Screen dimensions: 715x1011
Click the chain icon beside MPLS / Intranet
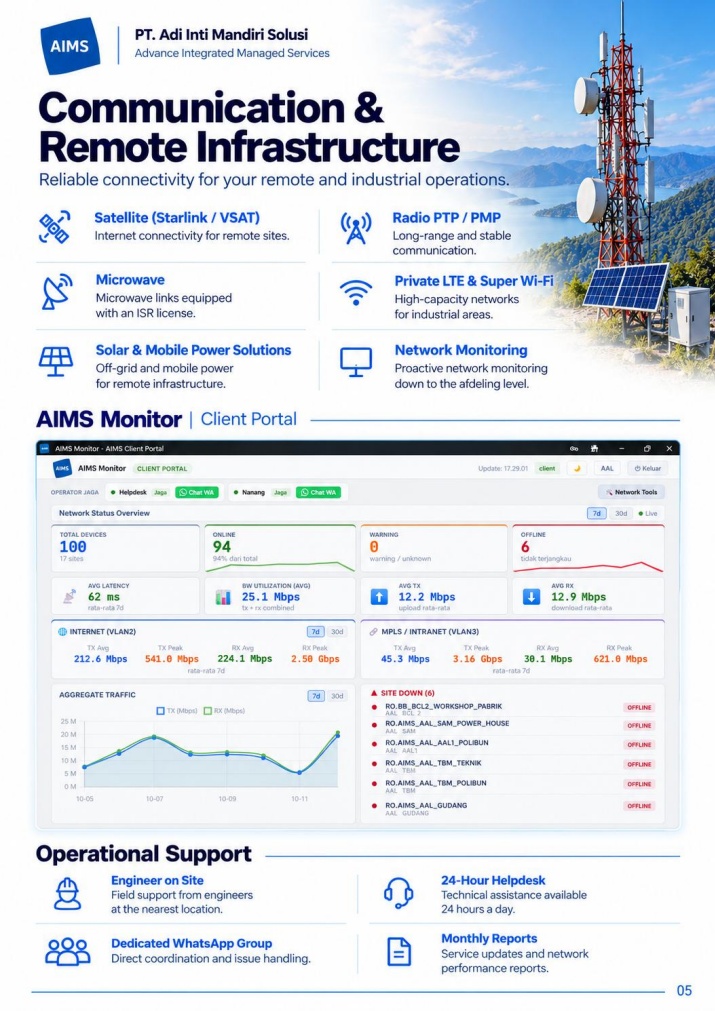[373, 632]
